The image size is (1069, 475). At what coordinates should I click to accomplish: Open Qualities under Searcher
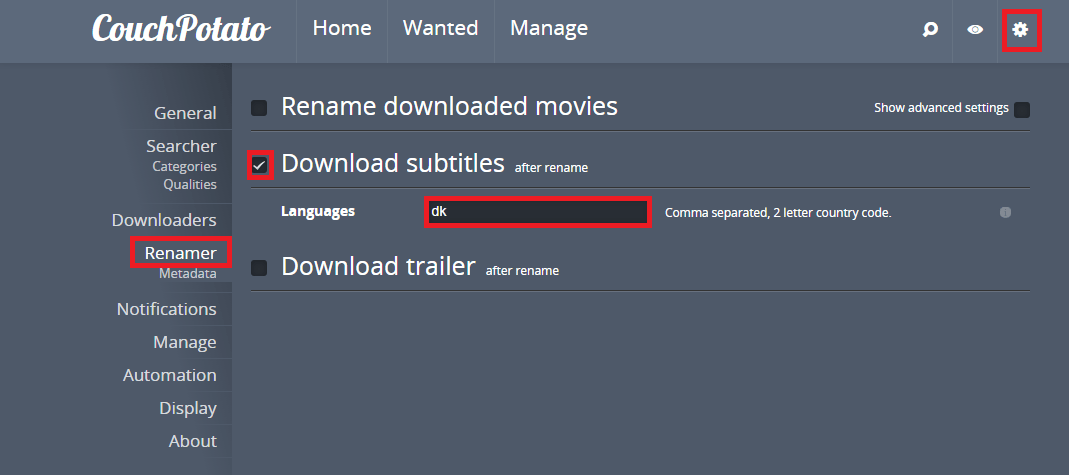pyautogui.click(x=190, y=184)
